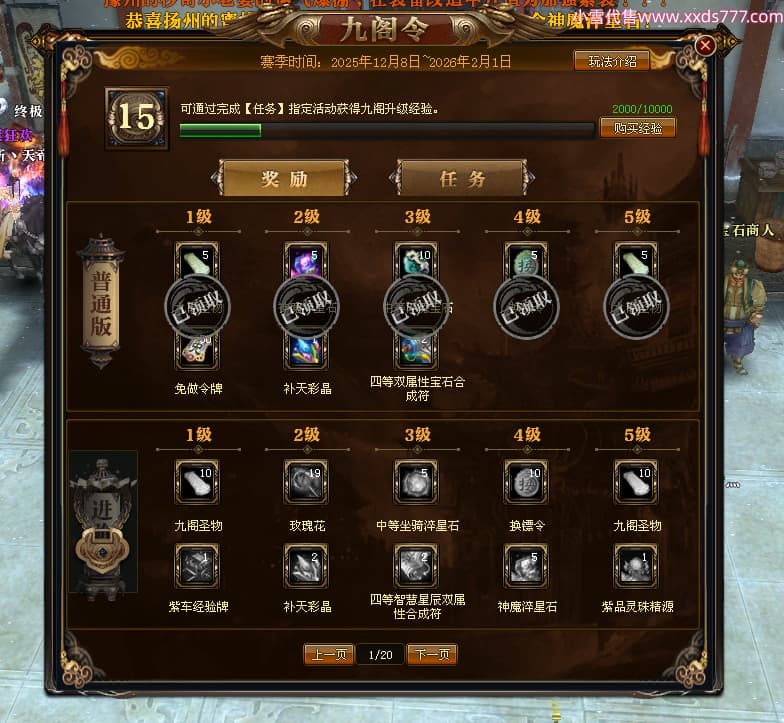
Task: Select the 神魔淬星石 item icon
Action: click(526, 566)
